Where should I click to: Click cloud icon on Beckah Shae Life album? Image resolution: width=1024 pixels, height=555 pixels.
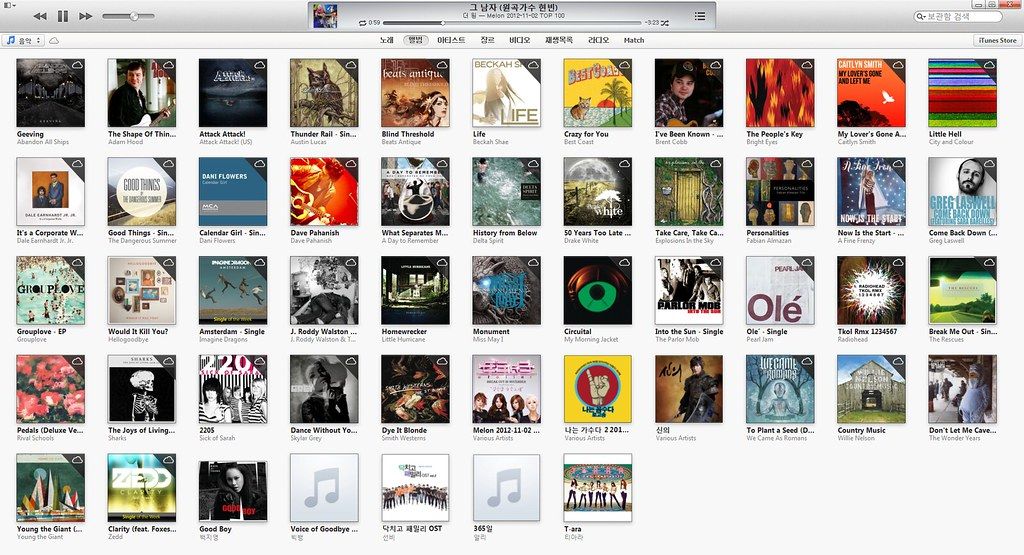click(533, 65)
